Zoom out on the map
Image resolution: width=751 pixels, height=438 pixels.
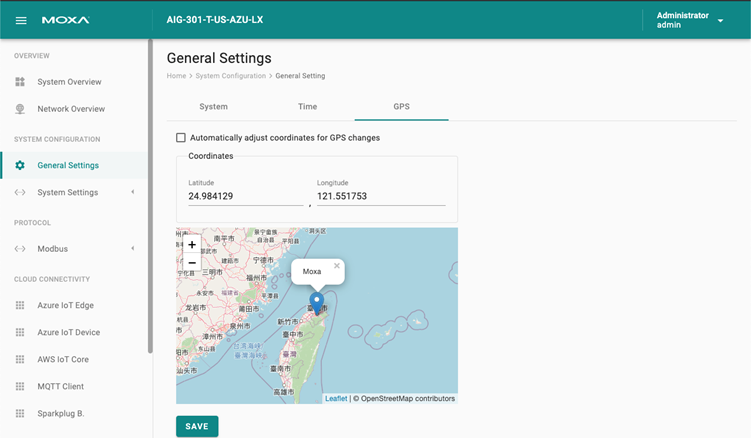click(x=192, y=263)
